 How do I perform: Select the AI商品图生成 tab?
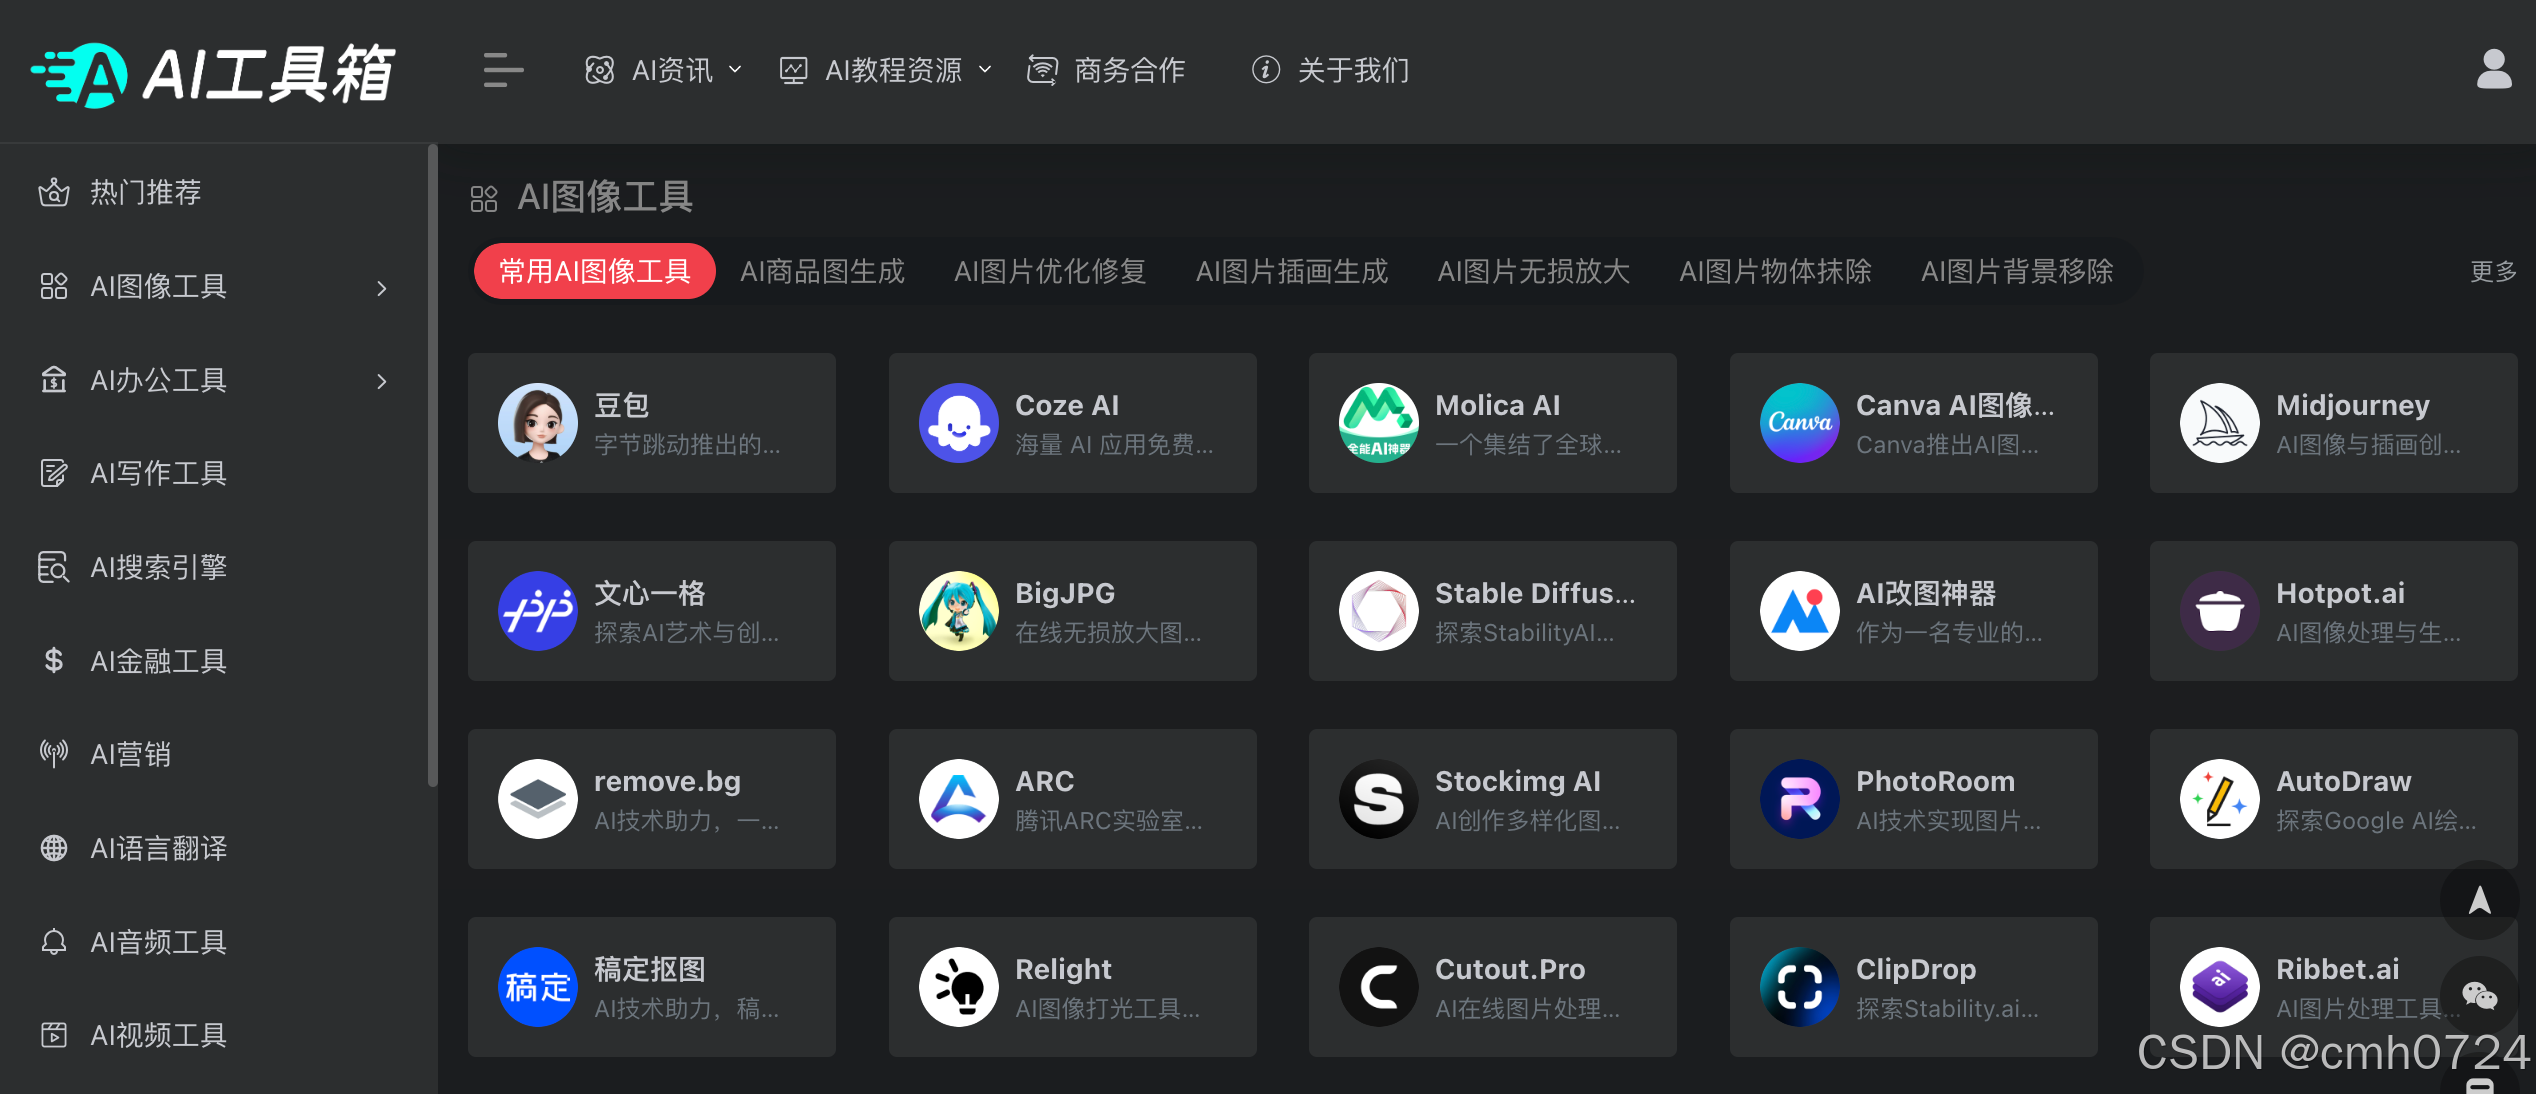coord(822,271)
